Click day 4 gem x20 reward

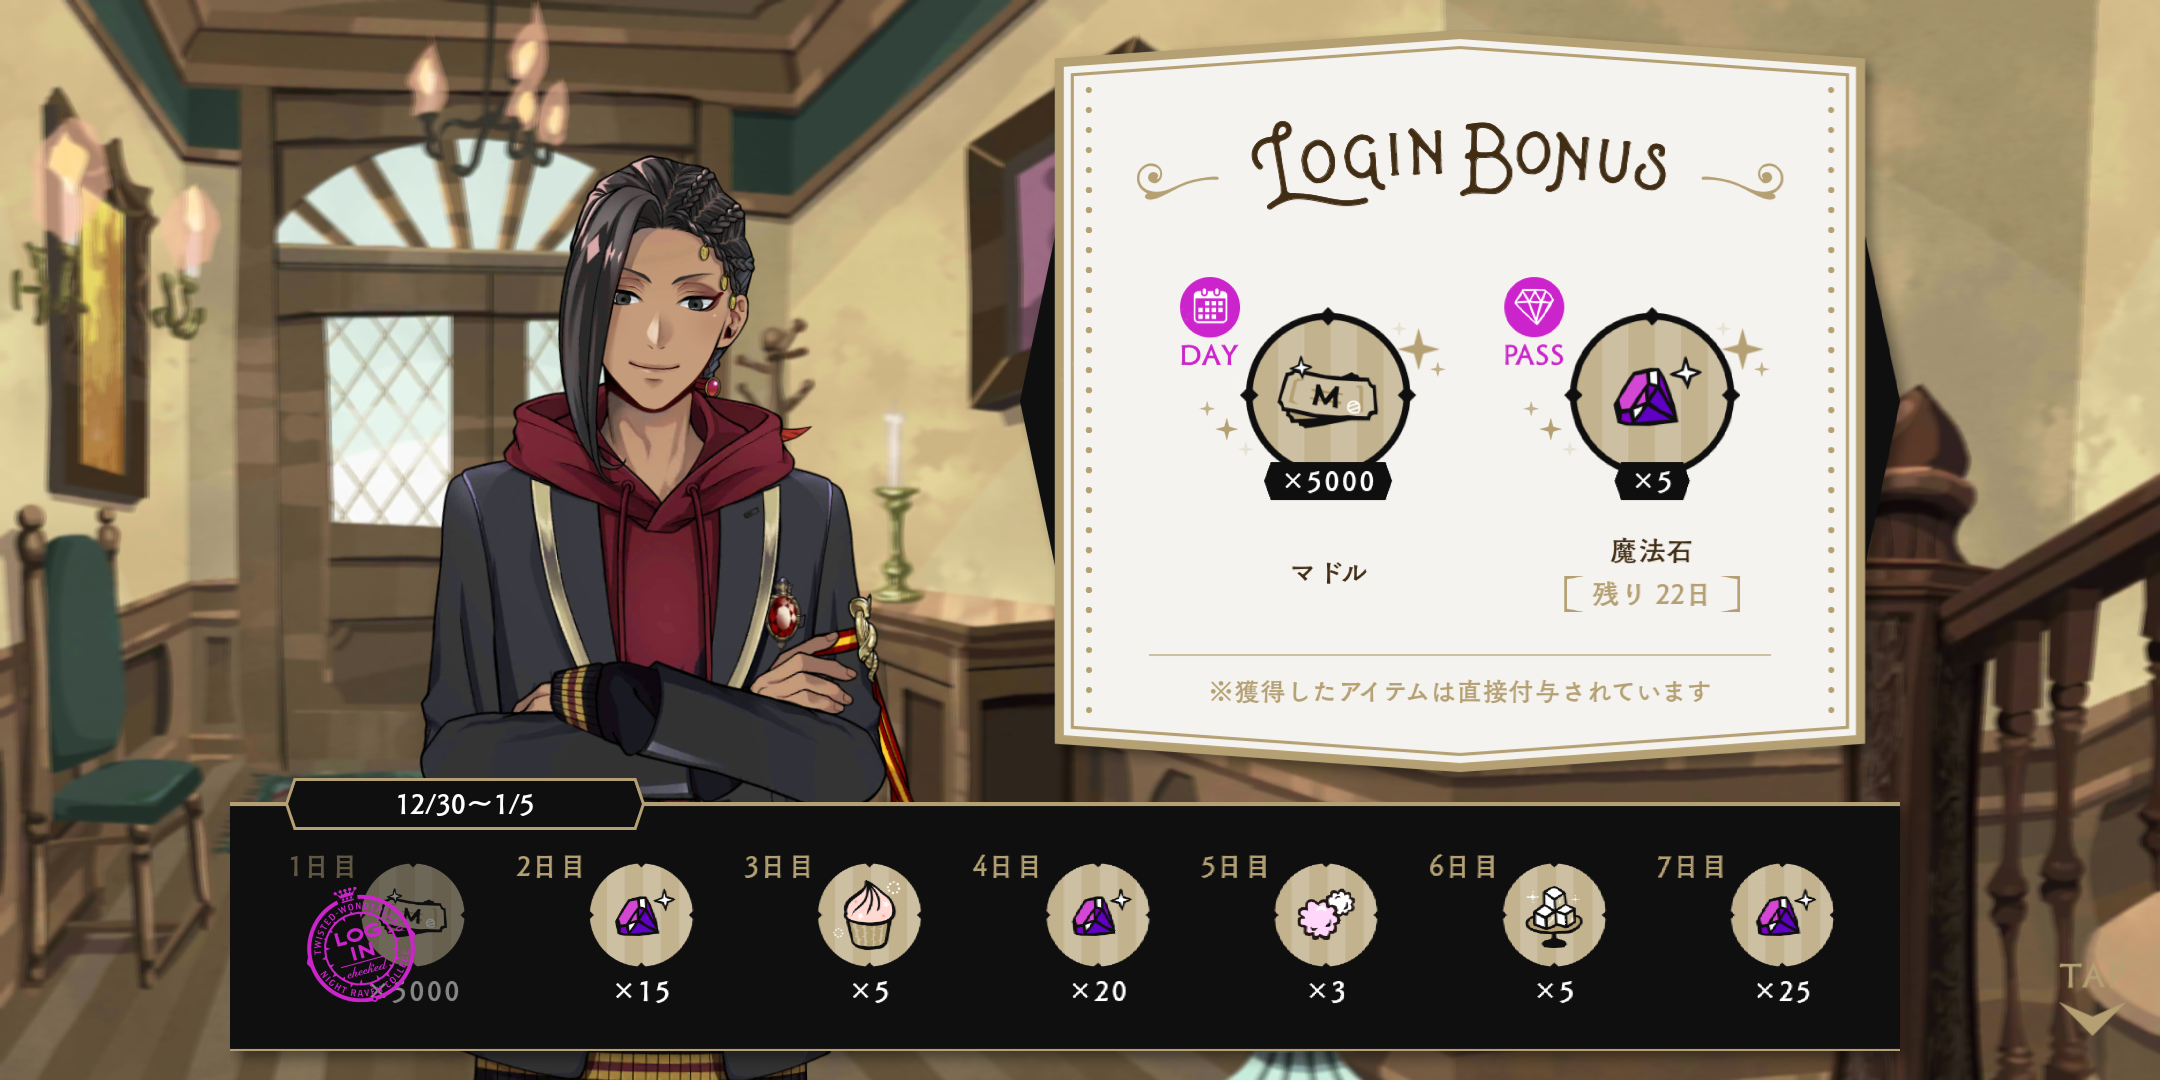pos(1097,915)
